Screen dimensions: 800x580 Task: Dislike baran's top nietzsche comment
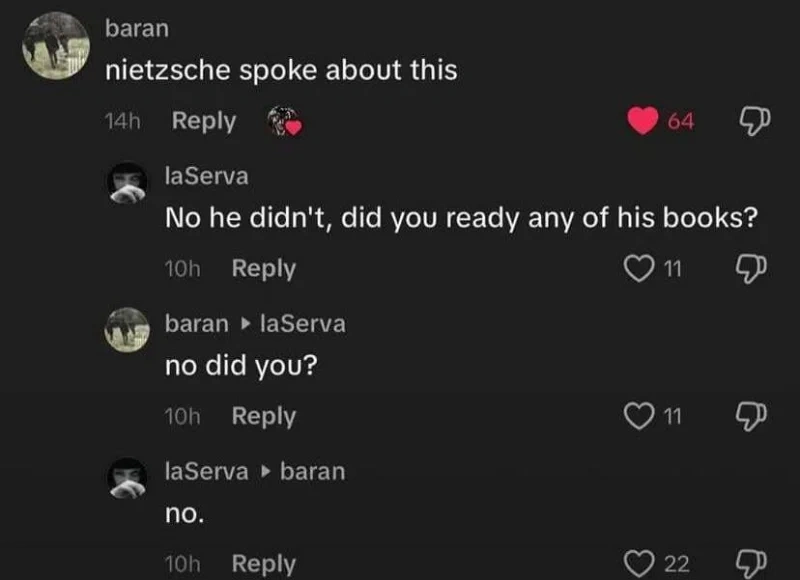(x=750, y=121)
